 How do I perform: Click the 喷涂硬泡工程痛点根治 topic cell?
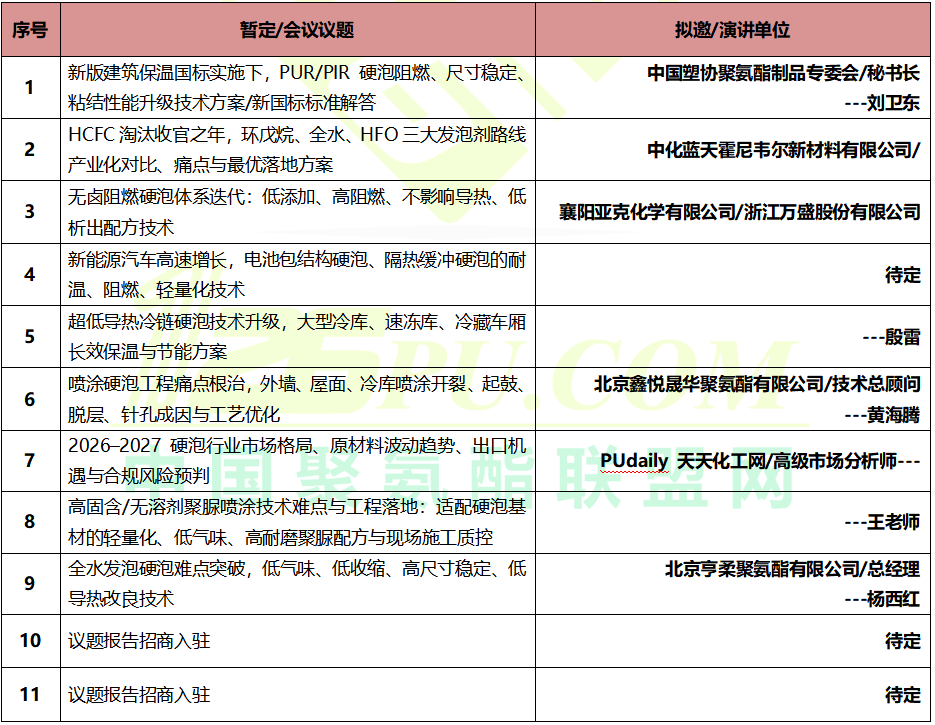coord(298,399)
